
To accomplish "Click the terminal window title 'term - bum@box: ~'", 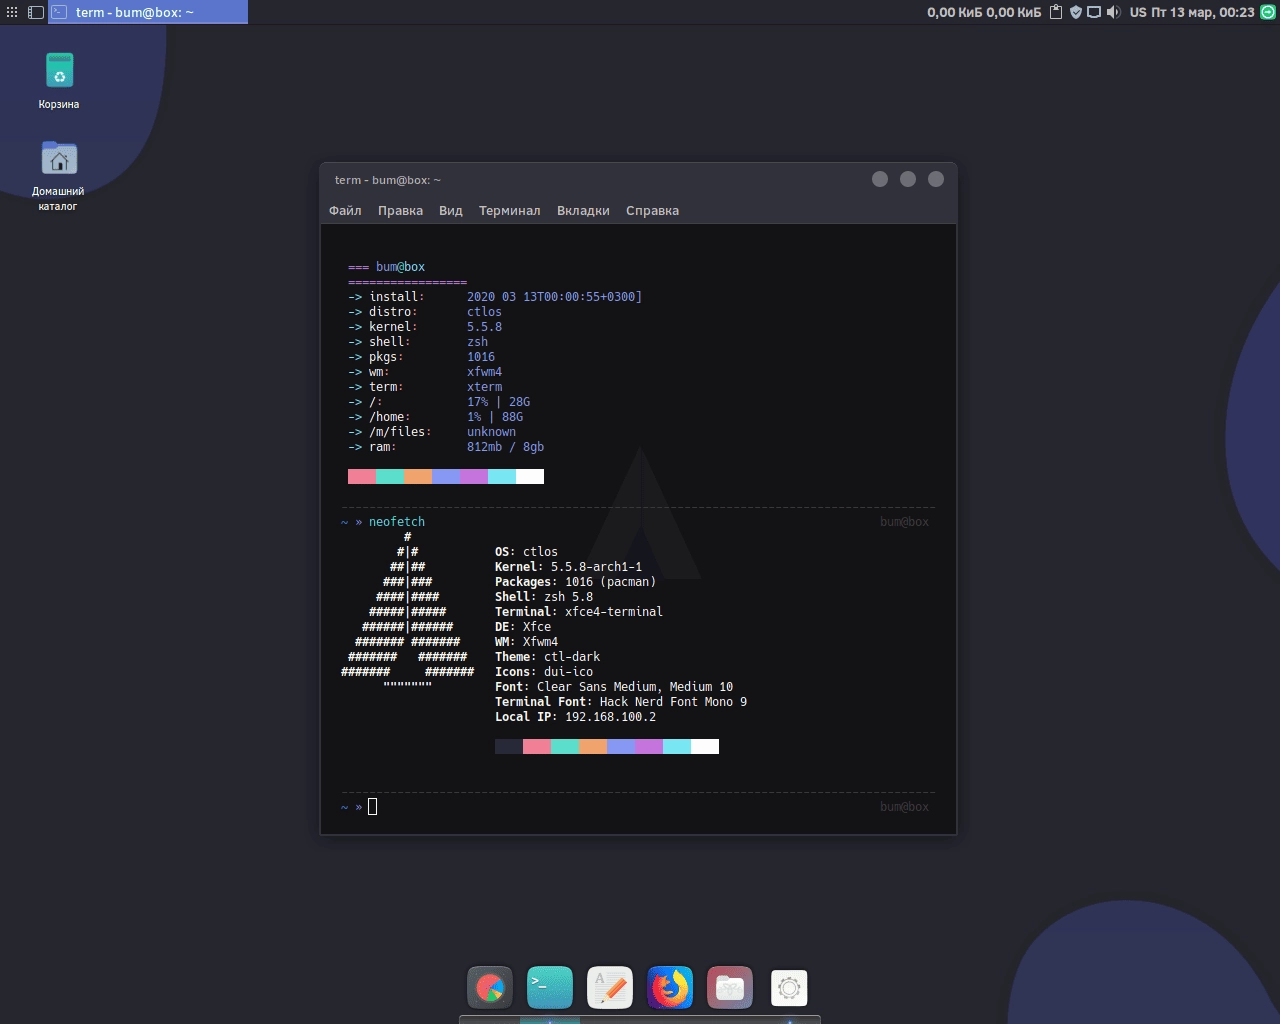I will (388, 180).
